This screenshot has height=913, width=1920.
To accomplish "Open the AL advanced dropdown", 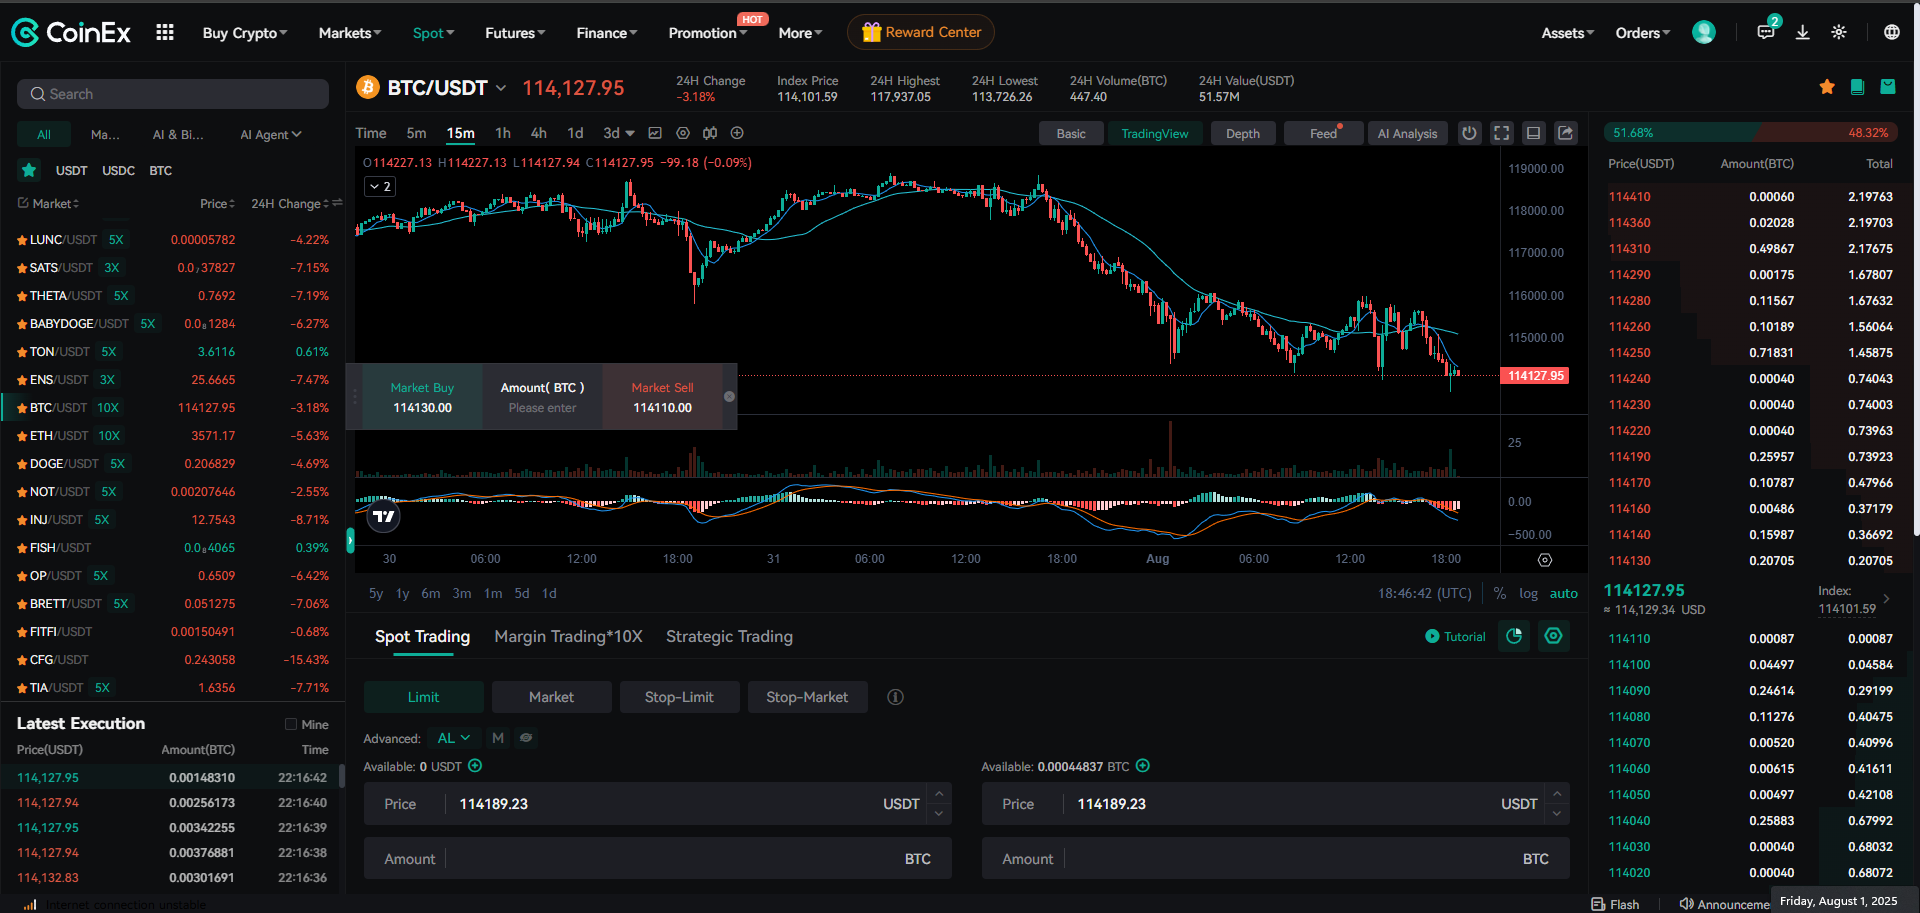I will (454, 738).
